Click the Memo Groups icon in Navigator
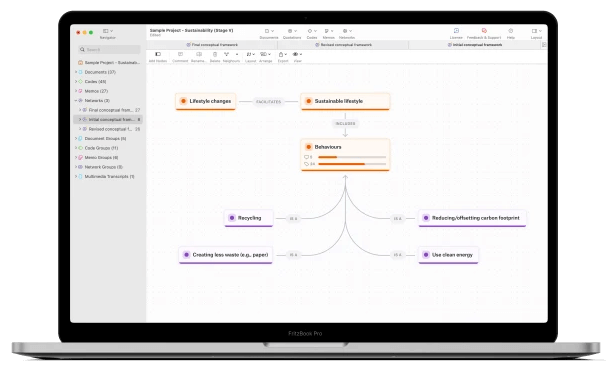Screen dimensions: 609x370 point(81,158)
